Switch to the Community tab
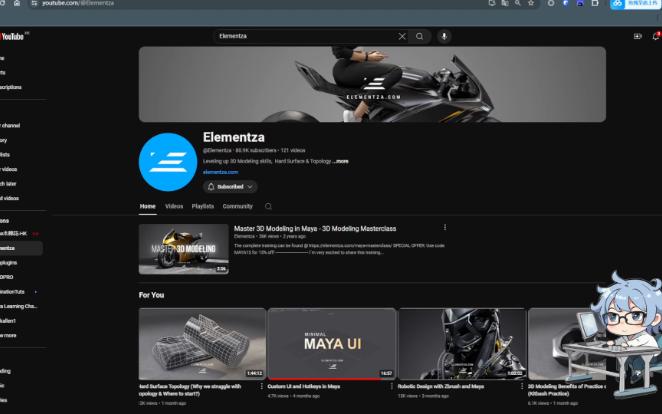 coord(237,206)
